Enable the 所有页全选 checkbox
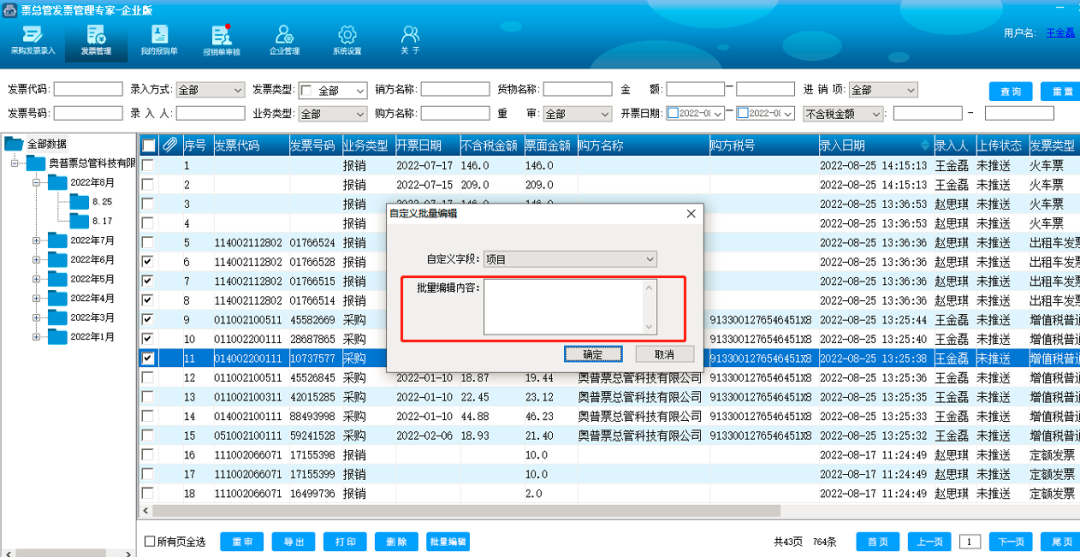The height and width of the screenshot is (557, 1080). (x=150, y=542)
